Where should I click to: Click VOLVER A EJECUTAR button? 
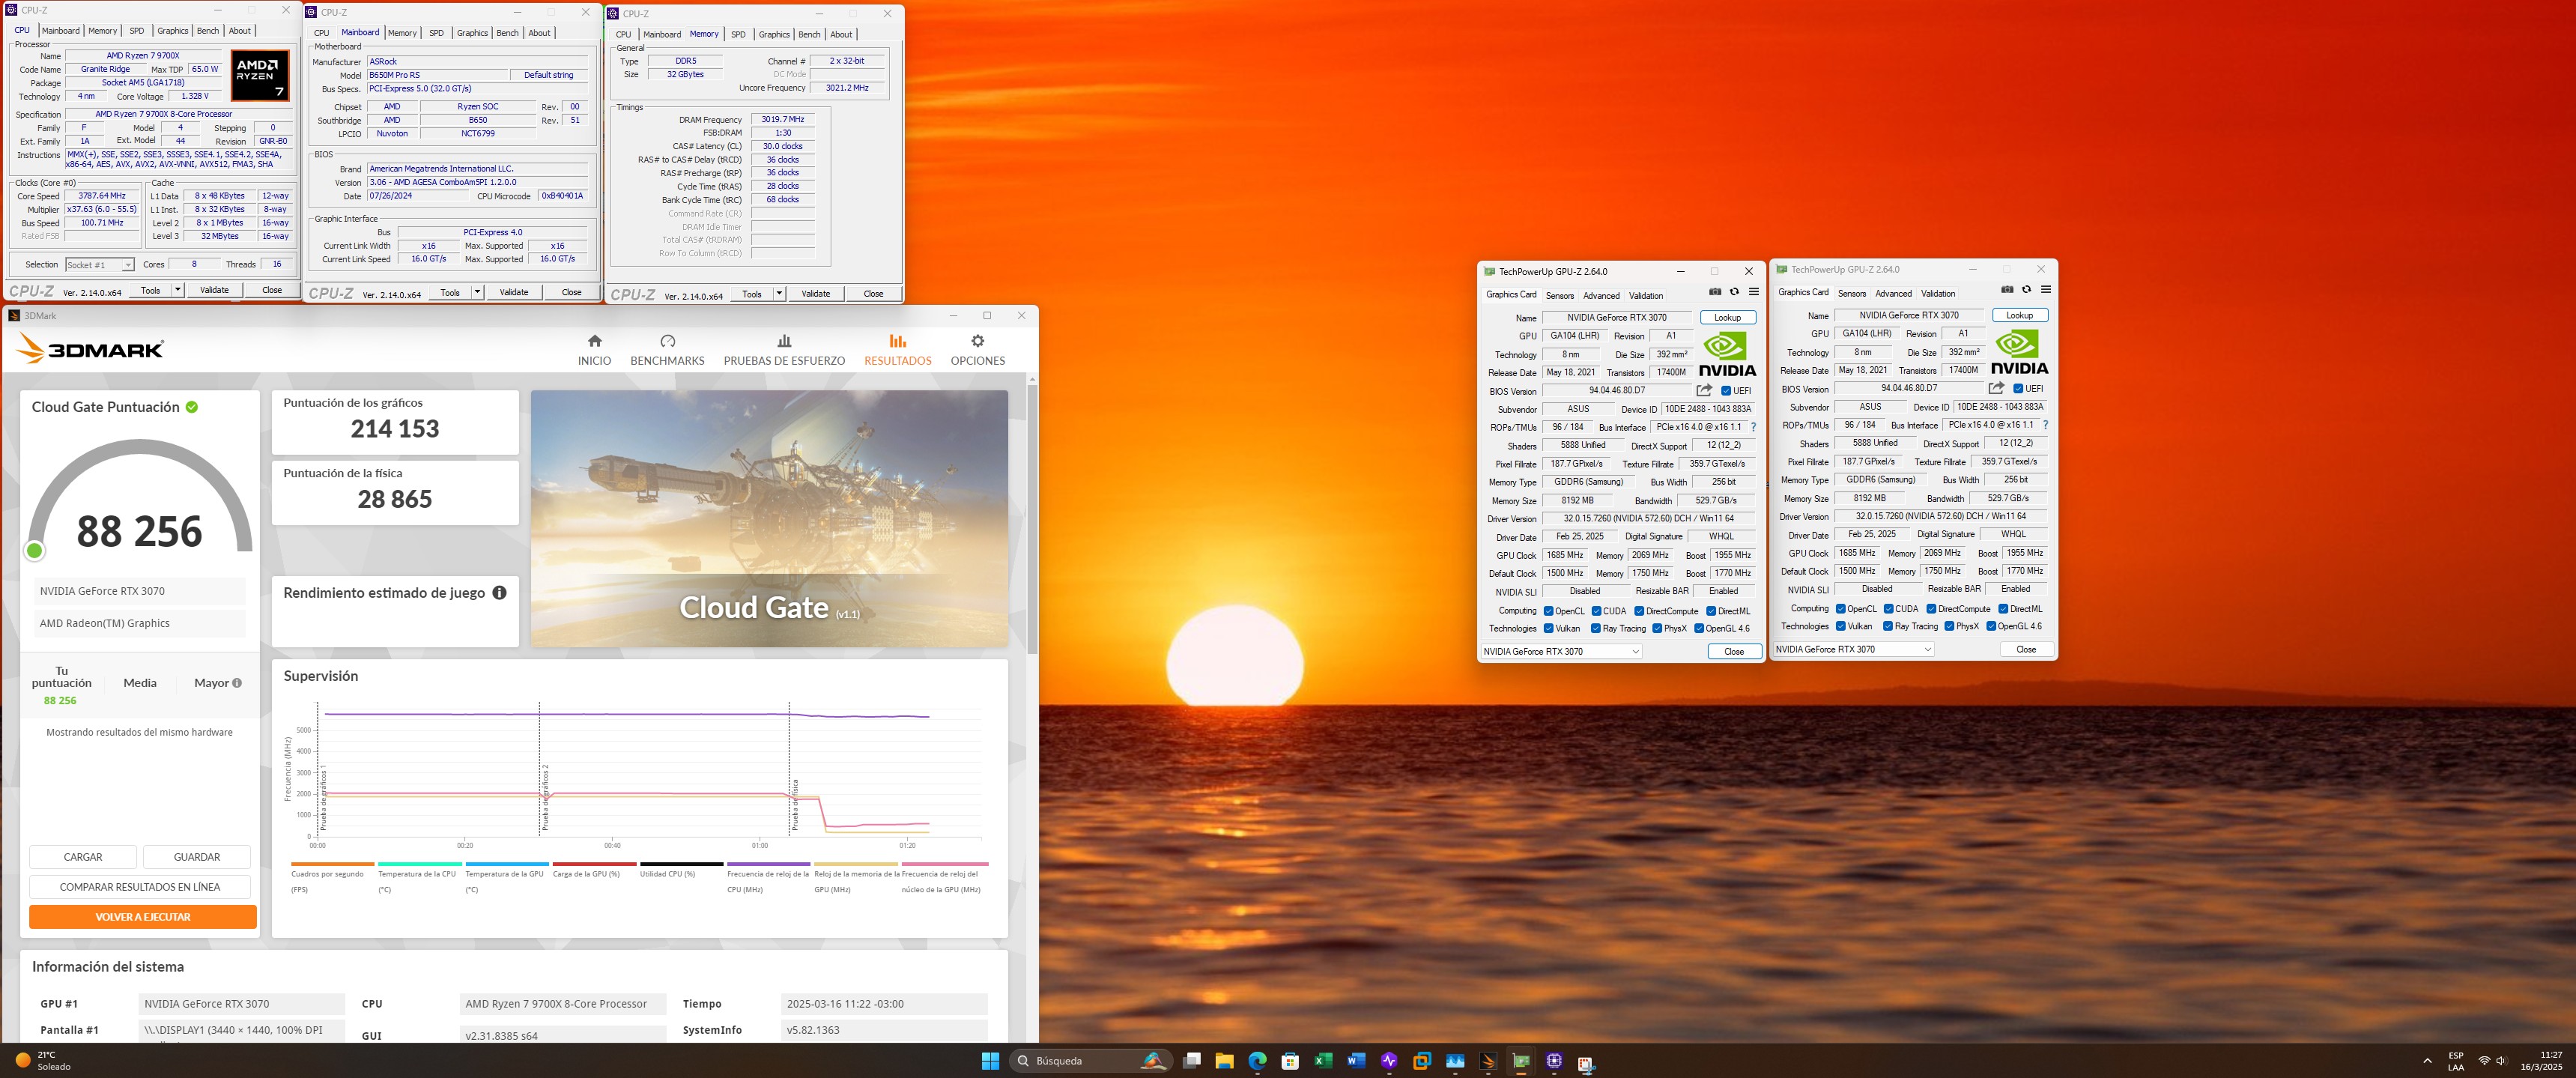[143, 917]
